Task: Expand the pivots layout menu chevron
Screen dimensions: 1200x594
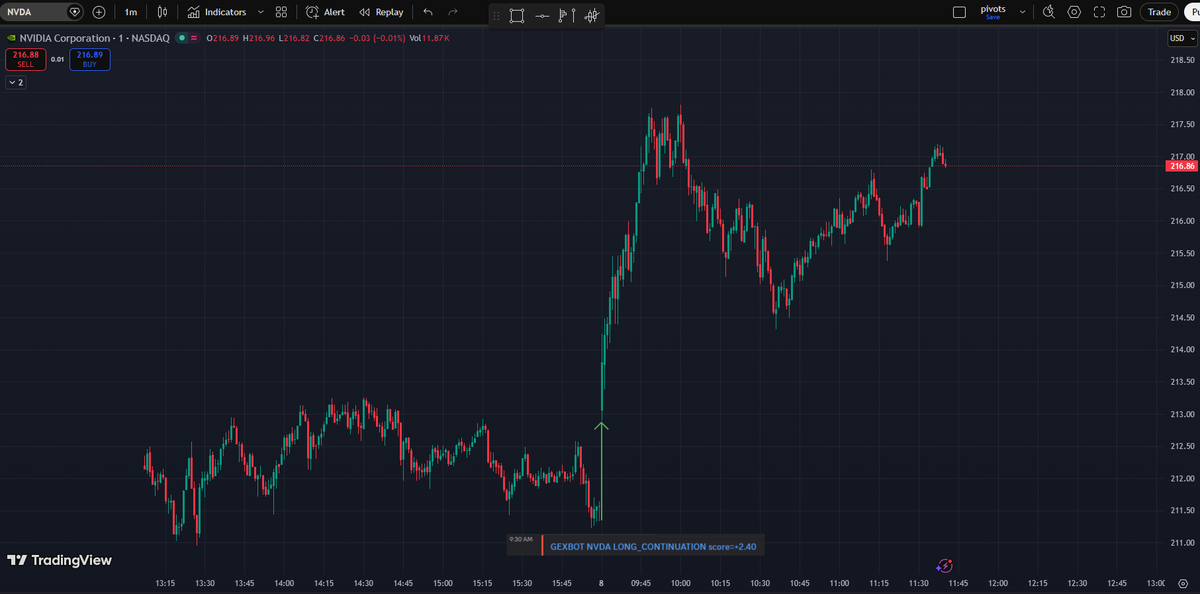Action: point(1022,12)
